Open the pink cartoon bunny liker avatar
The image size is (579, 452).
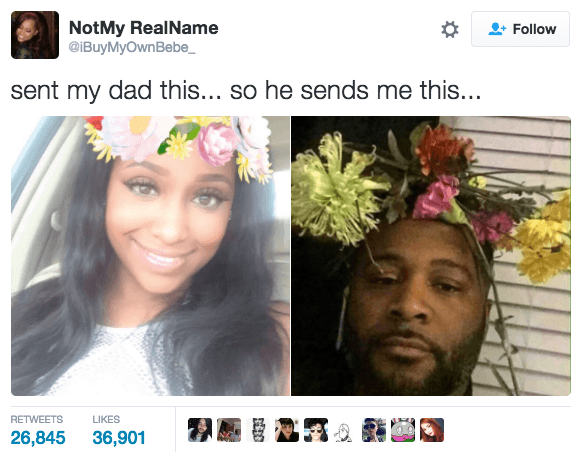(403, 430)
